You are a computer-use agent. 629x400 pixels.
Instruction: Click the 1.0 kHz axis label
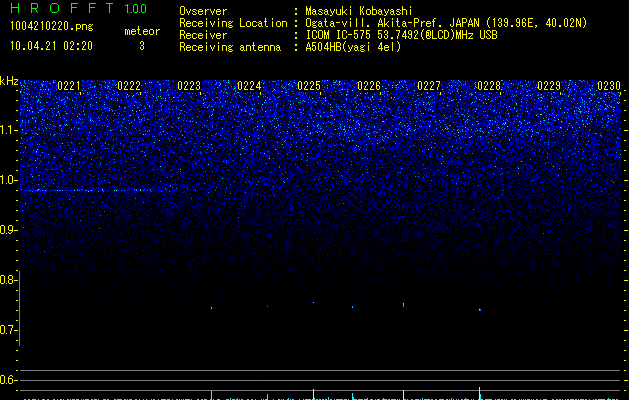[8, 180]
